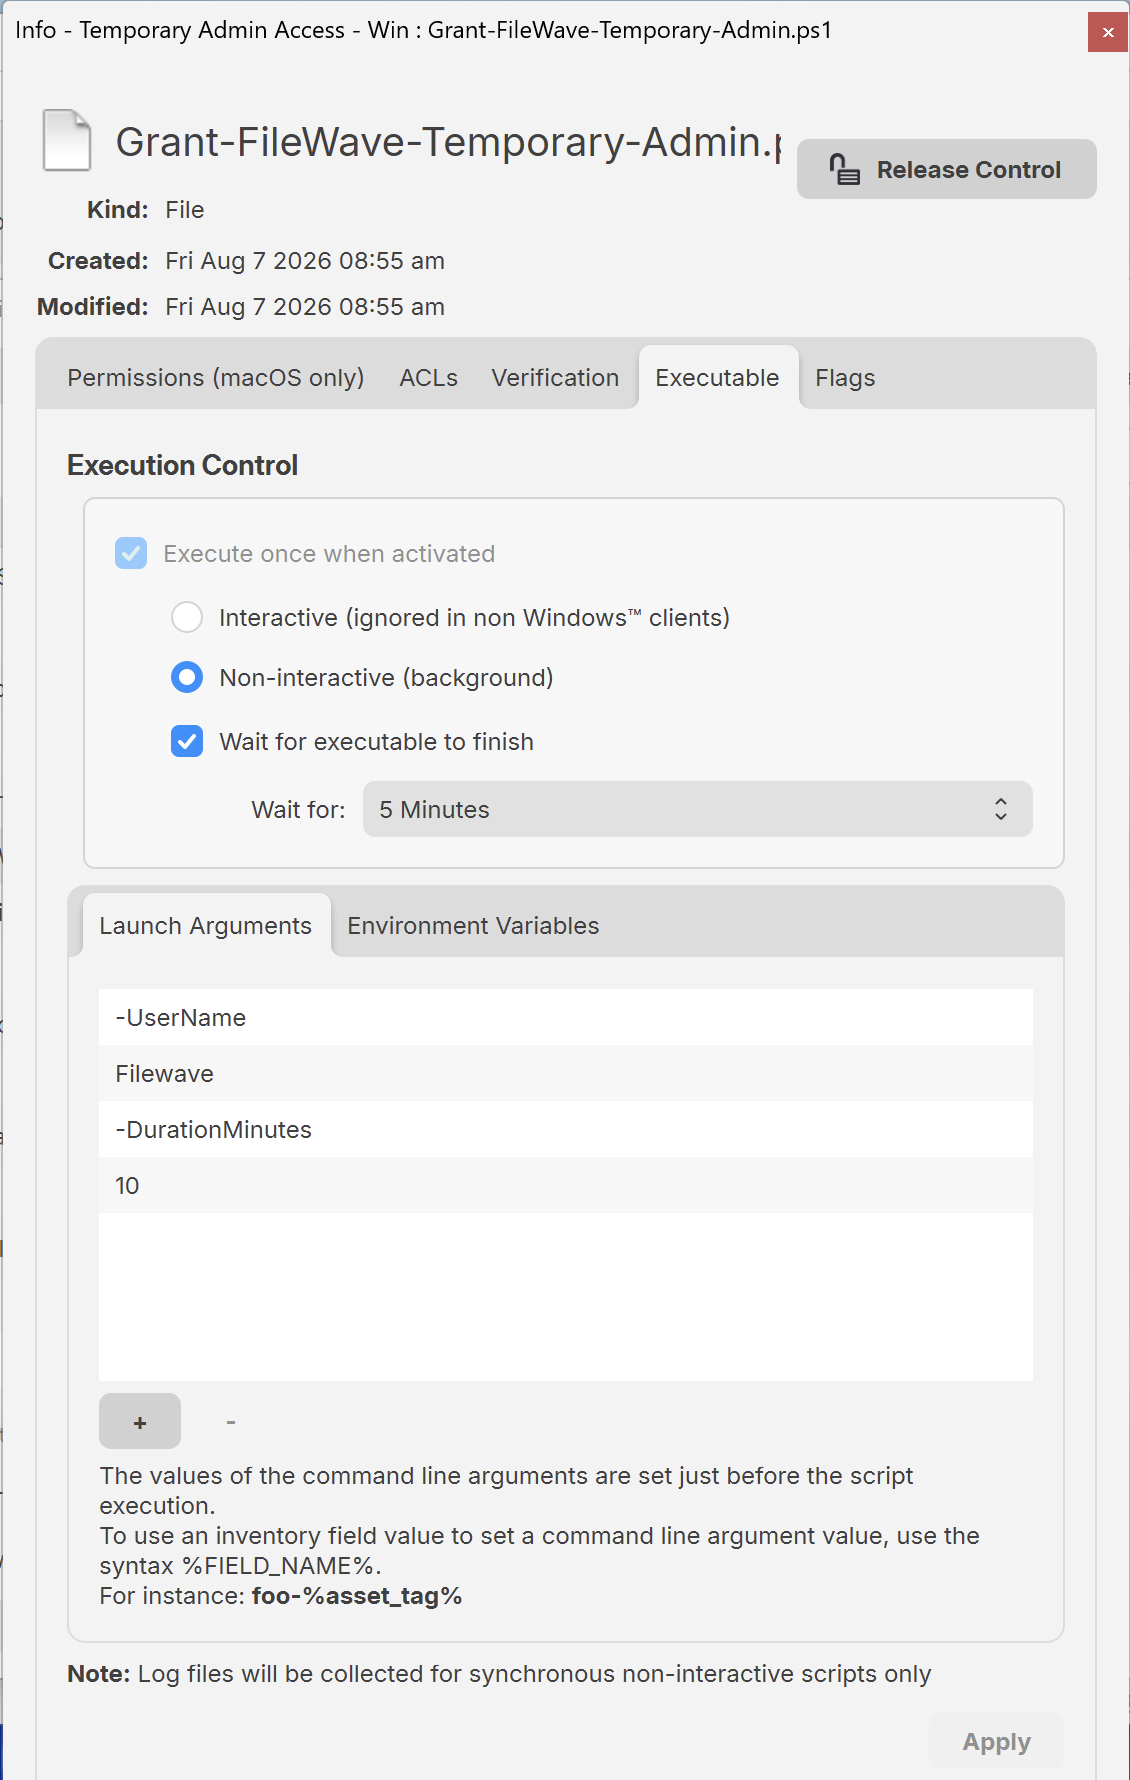Viewport: 1130px width, 1780px height.
Task: Click the Execution Control heading
Action: [x=182, y=465]
